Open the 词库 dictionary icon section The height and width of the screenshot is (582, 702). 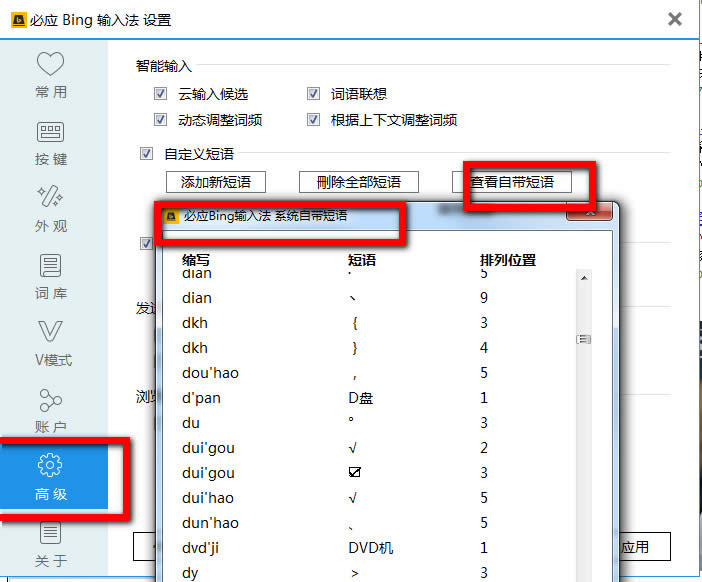pos(51,277)
